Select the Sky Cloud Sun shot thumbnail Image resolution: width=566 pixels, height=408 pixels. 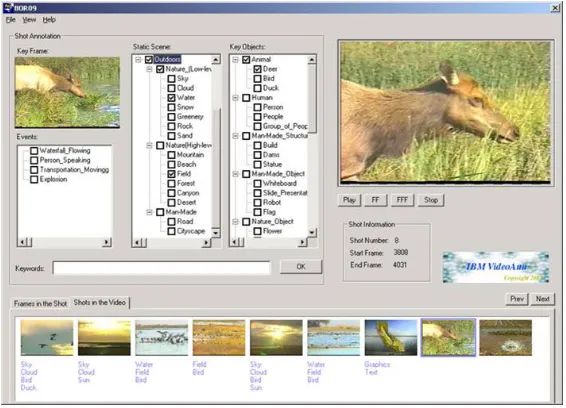pos(104,338)
